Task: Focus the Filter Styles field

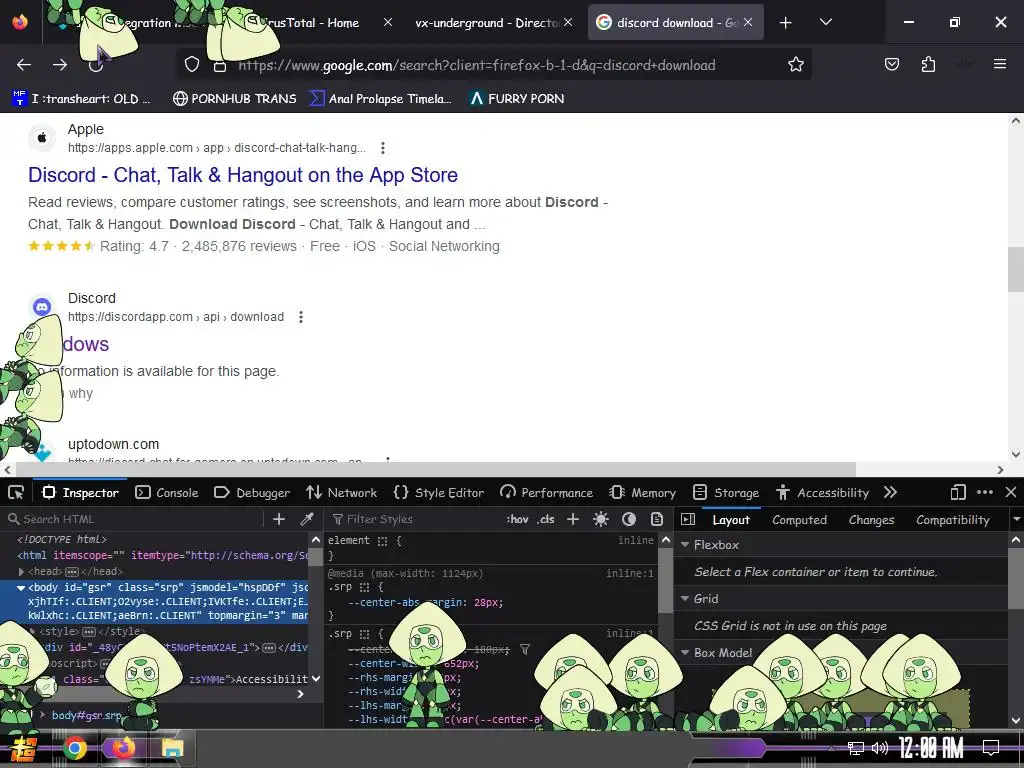Action: (x=414, y=519)
